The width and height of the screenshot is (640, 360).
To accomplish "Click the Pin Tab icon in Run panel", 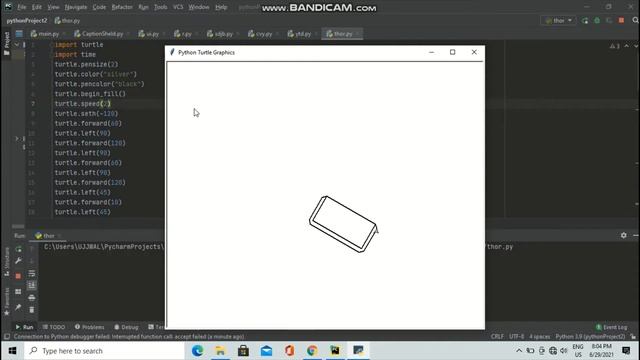I will [18, 307].
